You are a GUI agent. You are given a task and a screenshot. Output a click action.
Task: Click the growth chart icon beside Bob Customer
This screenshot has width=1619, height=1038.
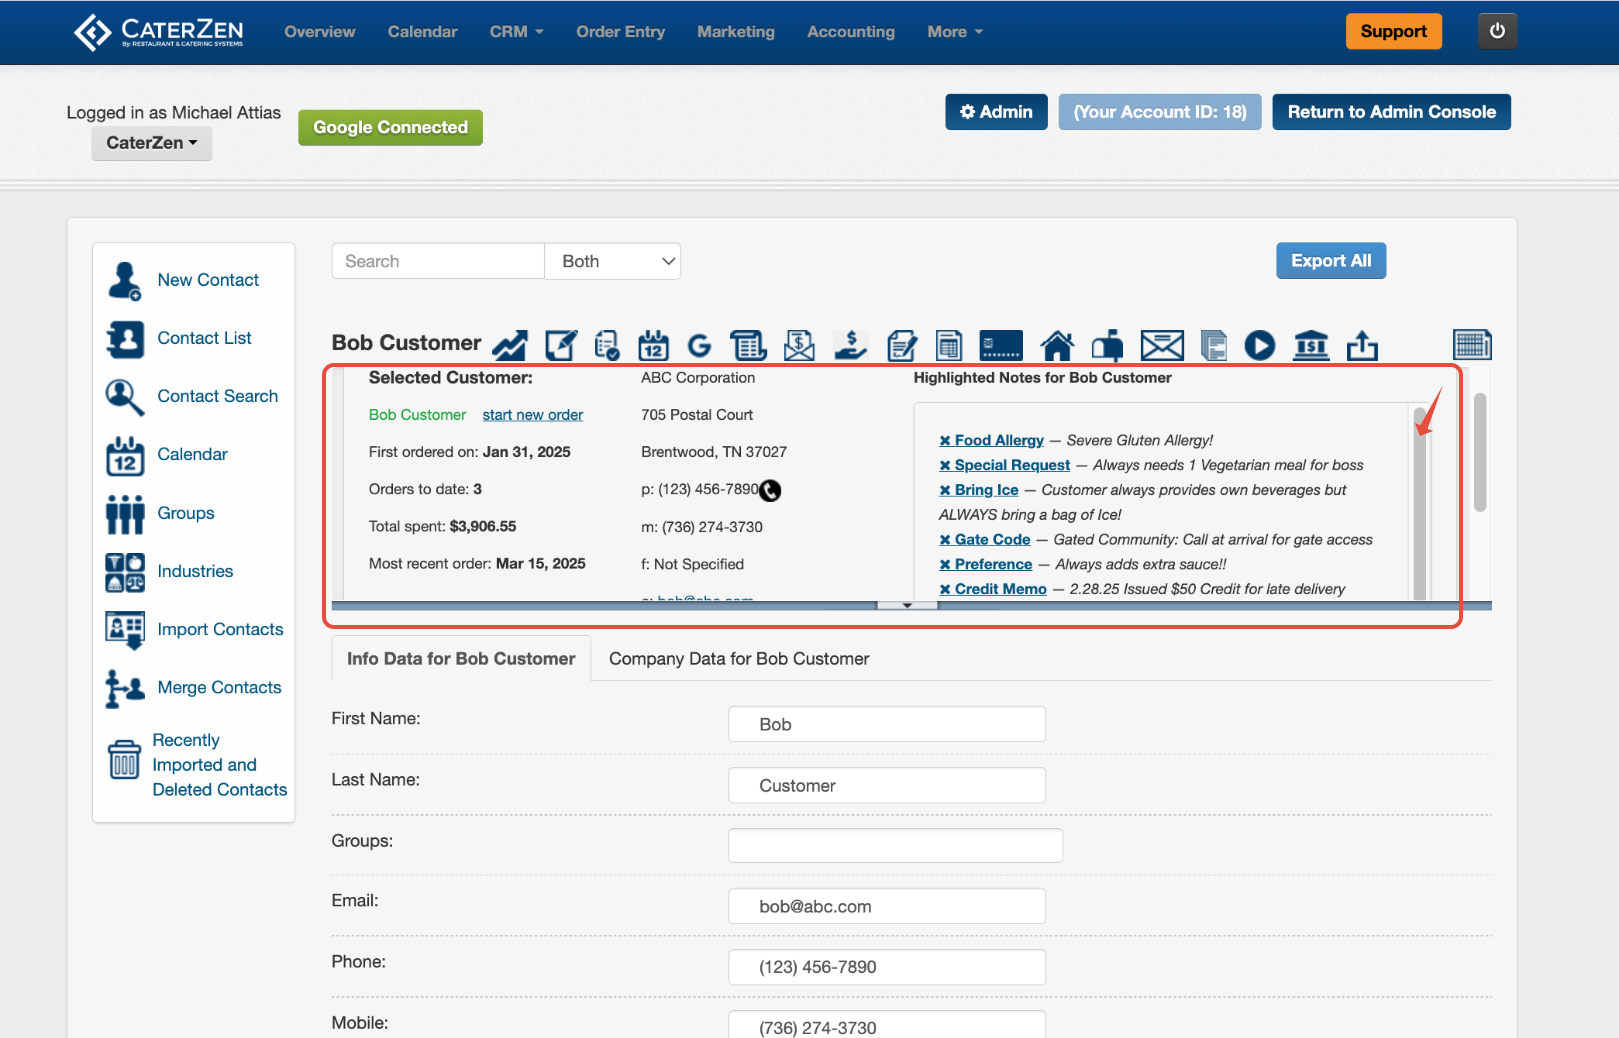tap(509, 345)
